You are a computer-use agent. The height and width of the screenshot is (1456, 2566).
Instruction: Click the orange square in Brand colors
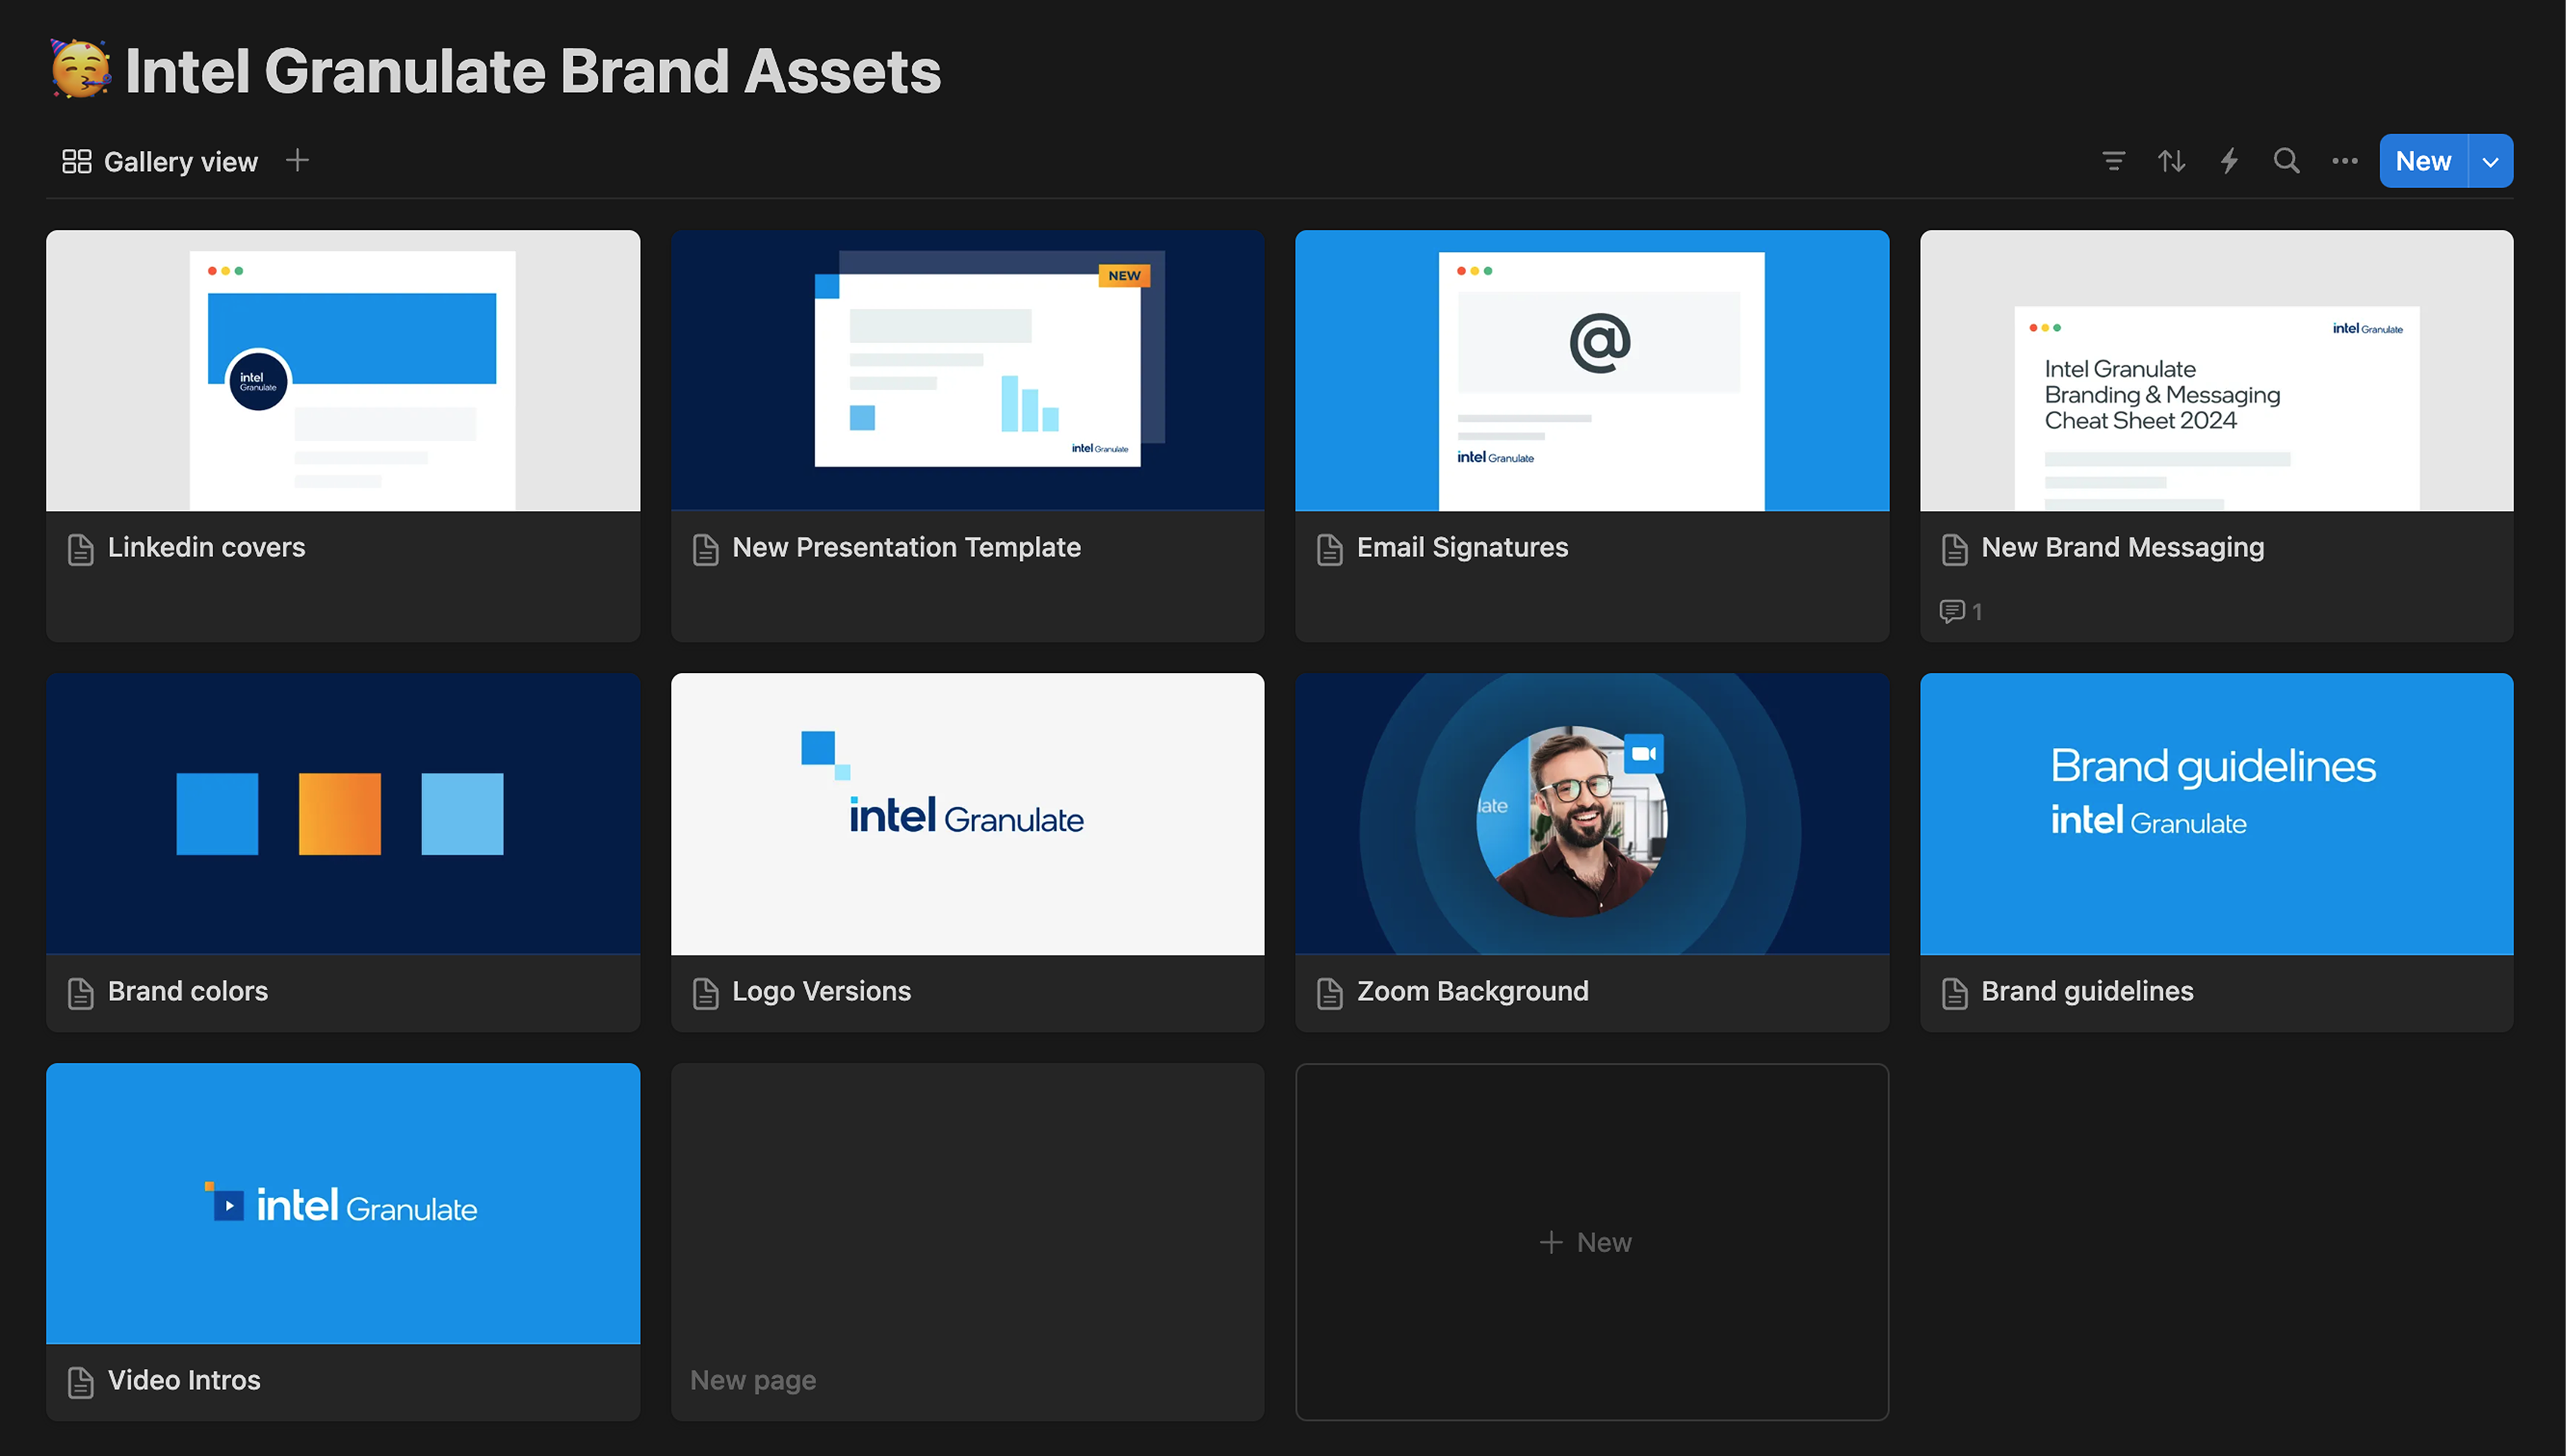pos(340,814)
